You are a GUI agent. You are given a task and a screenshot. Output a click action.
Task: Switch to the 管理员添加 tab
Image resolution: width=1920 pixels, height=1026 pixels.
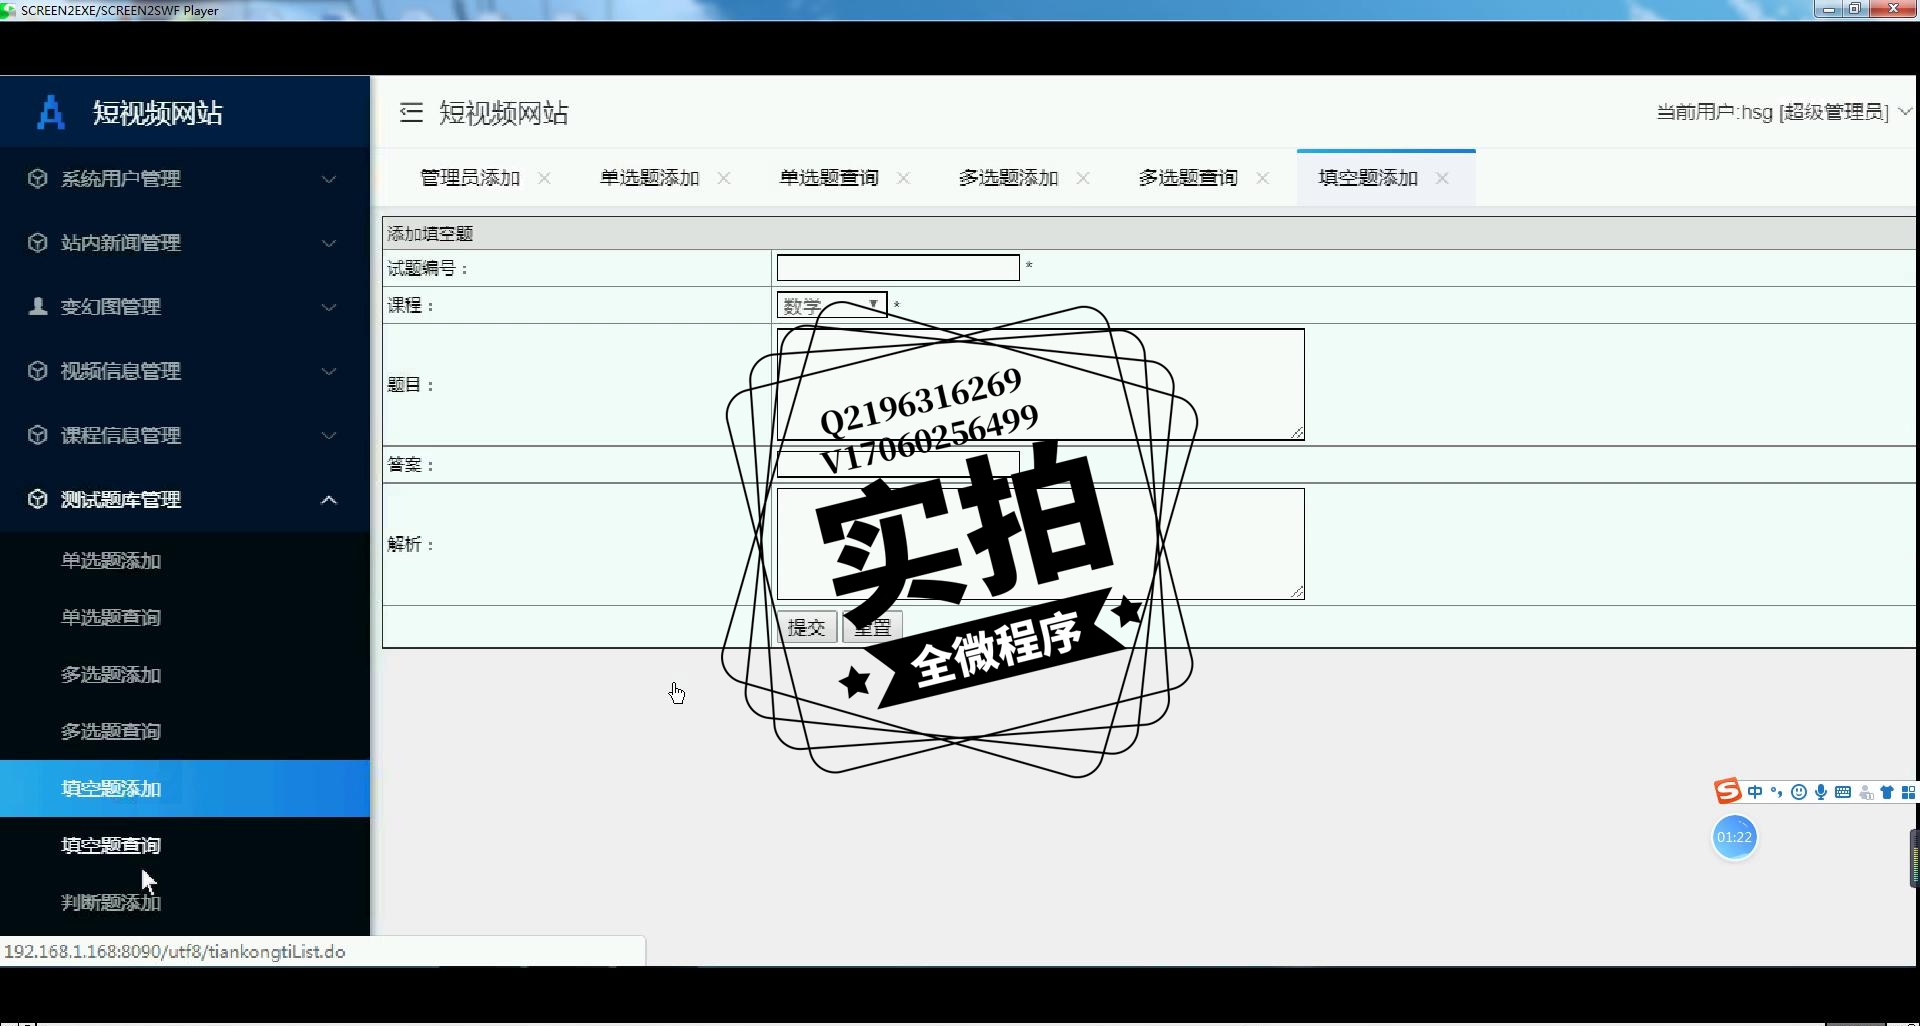(x=470, y=178)
